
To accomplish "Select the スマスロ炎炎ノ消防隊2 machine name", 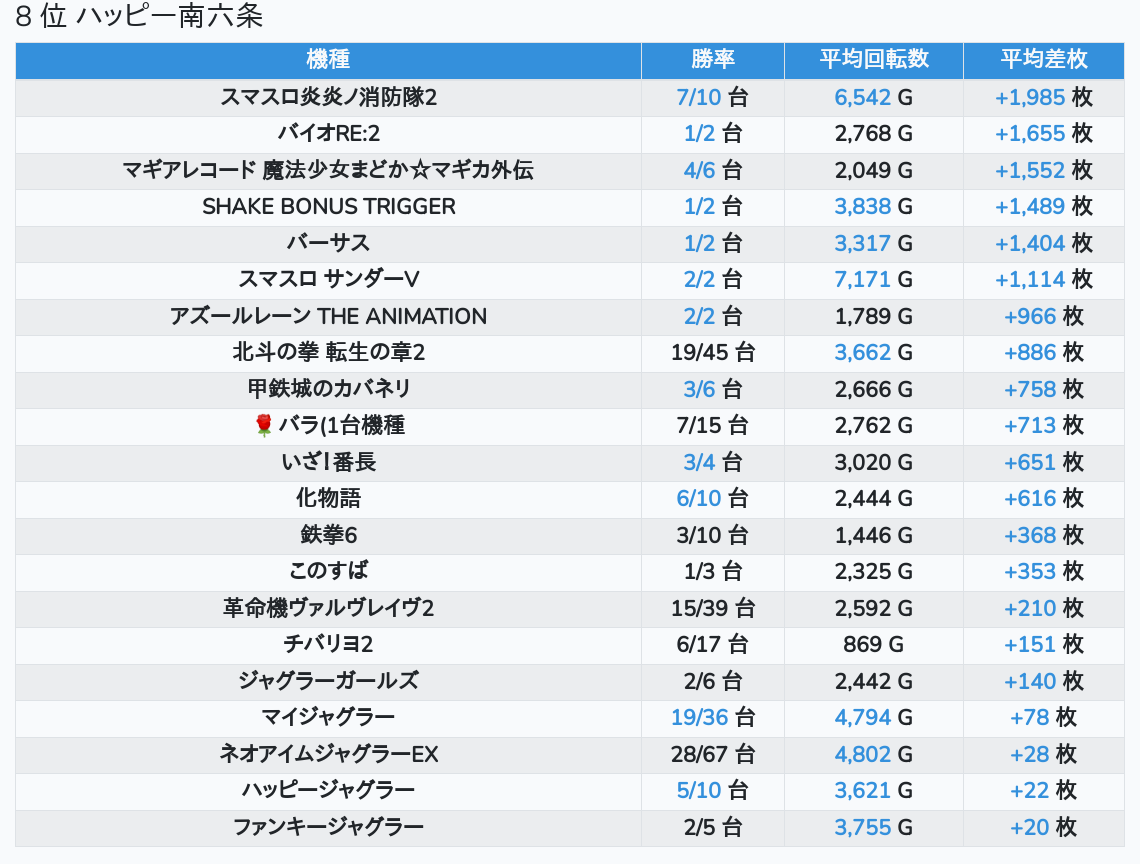I will click(x=328, y=97).
